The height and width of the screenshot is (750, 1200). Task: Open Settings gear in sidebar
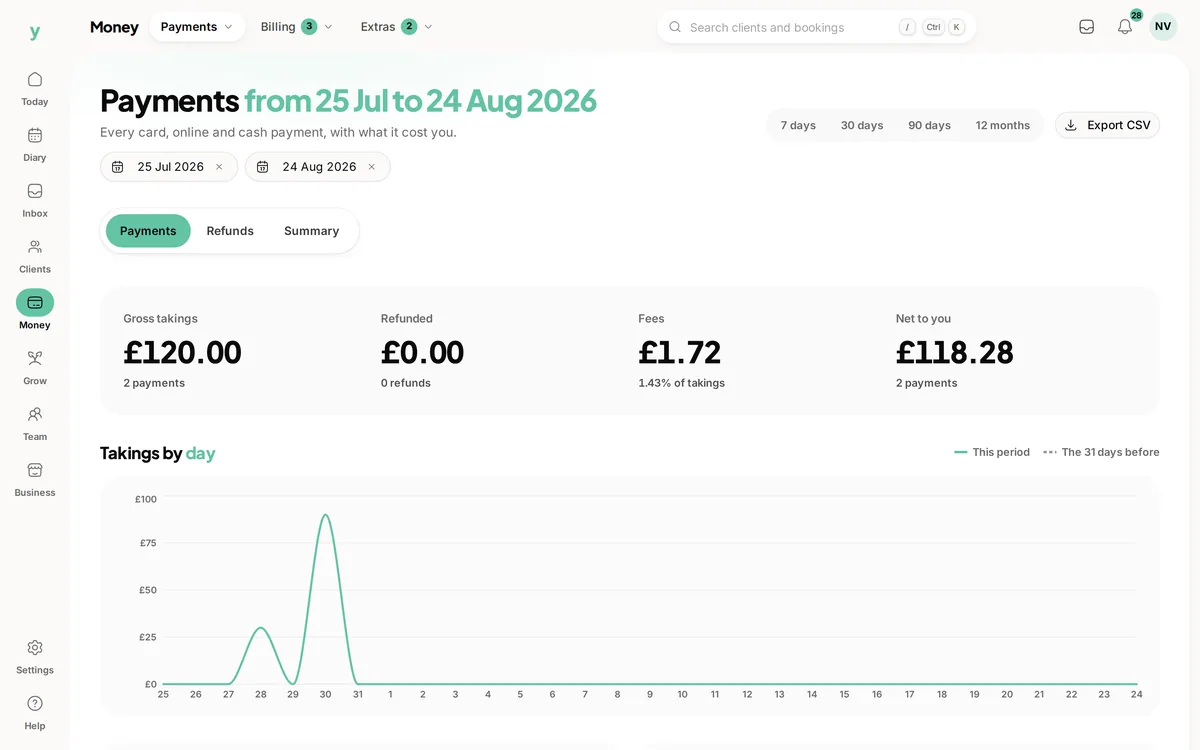tap(35, 647)
